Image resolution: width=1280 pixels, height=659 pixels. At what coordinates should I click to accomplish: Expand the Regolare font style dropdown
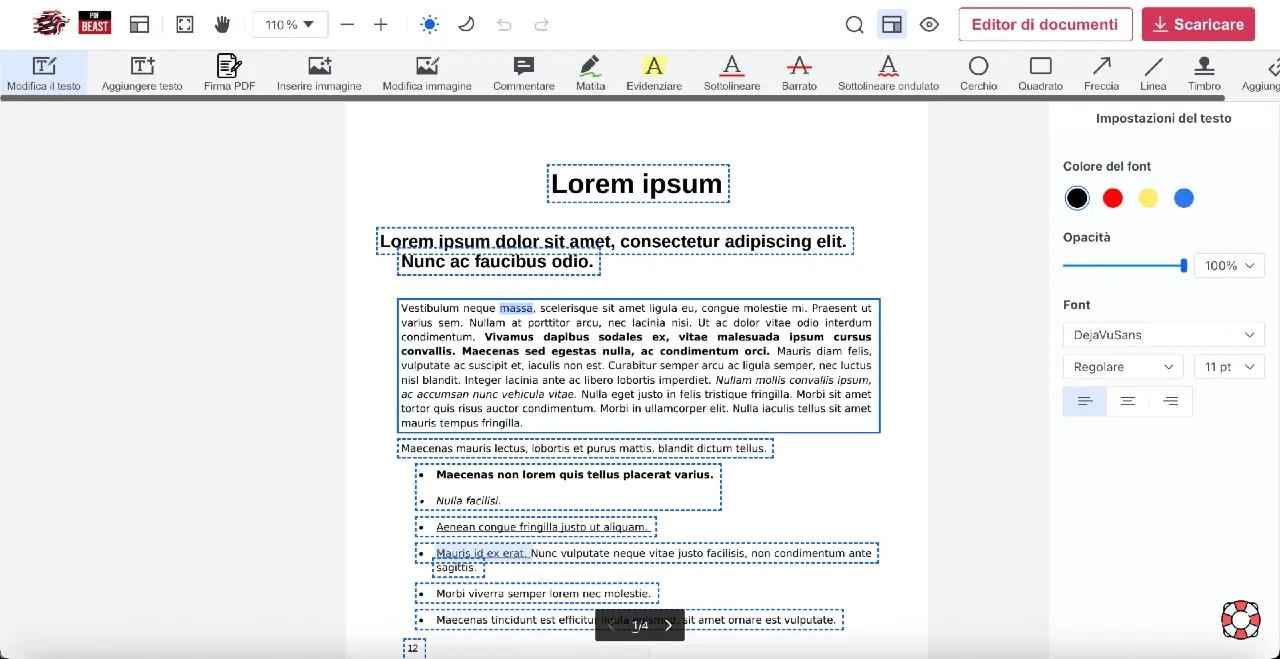1122,366
